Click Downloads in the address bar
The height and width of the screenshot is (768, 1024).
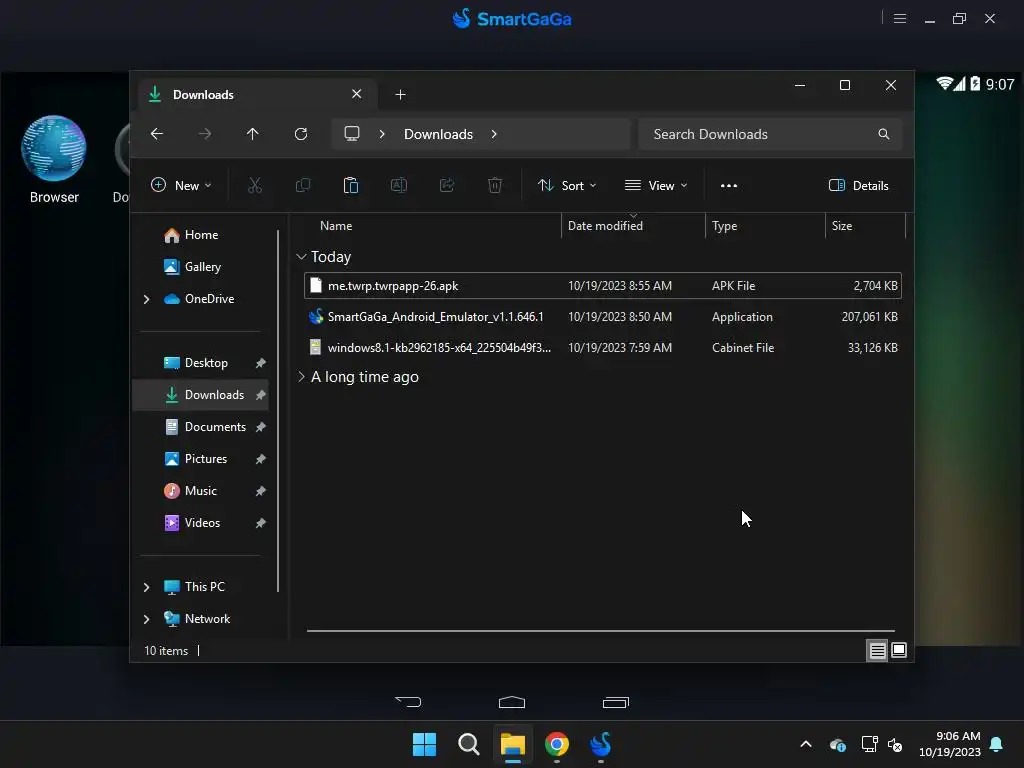tap(438, 134)
